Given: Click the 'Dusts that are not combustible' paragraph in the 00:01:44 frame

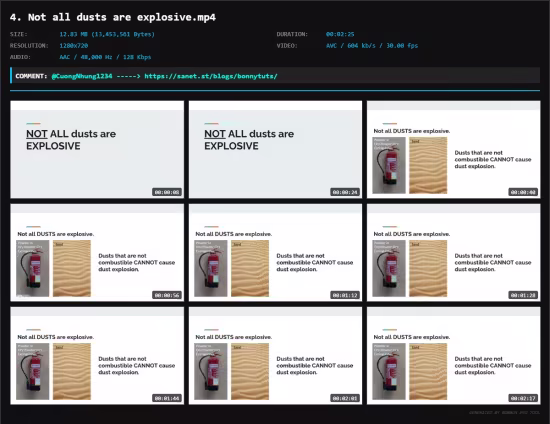Looking at the screenshot, I should [x=136, y=365].
